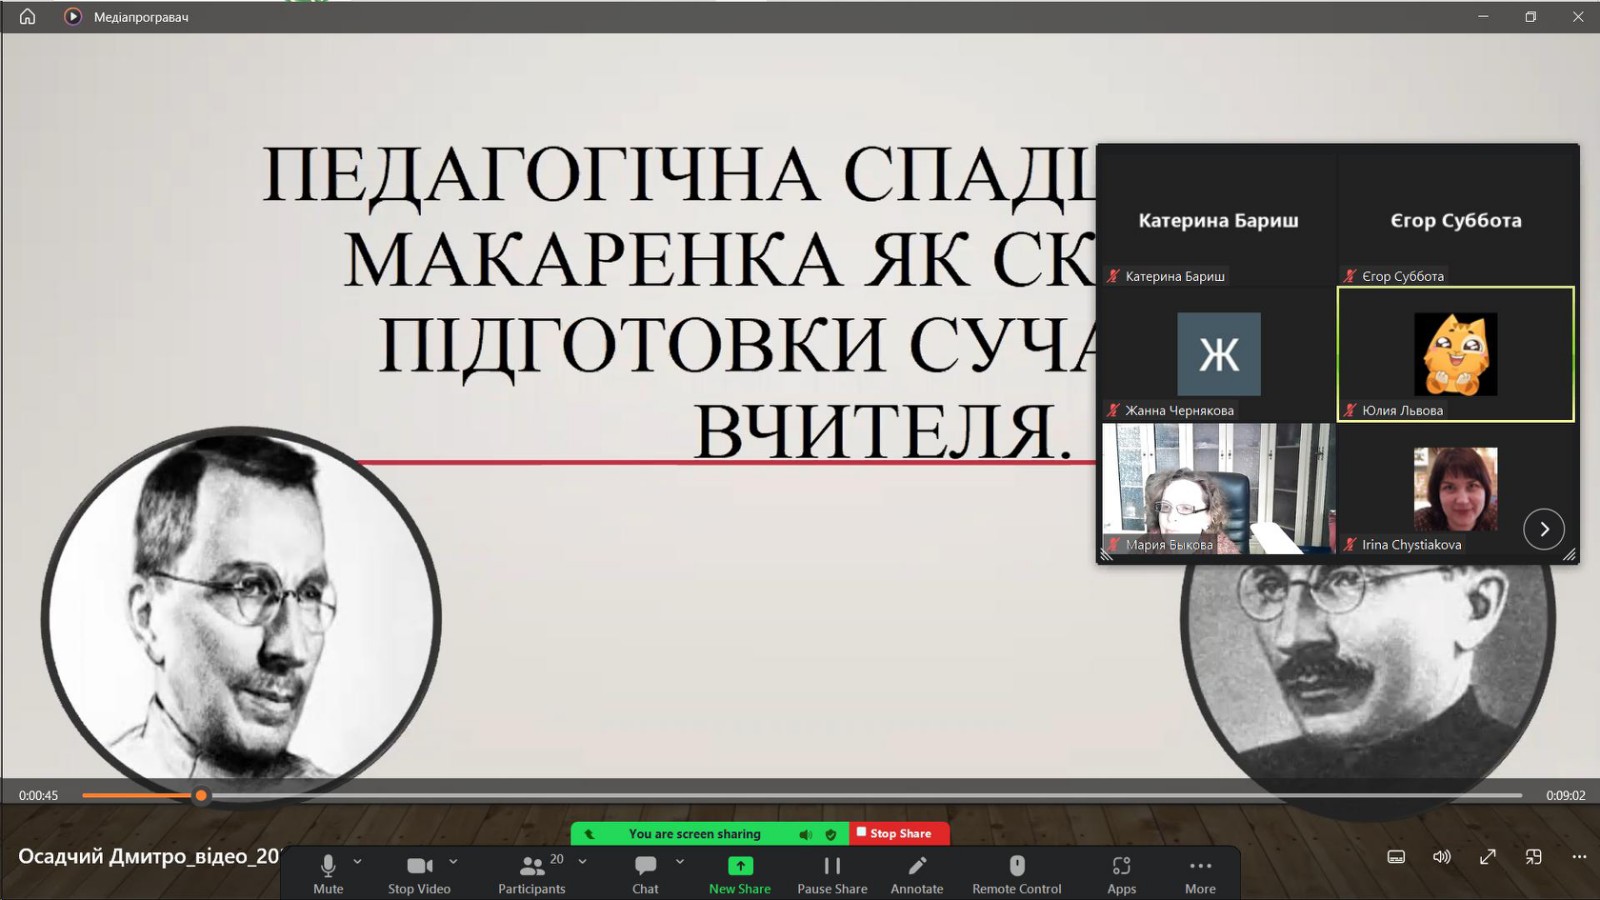
Task: Open the Annotate pencil tool
Action: tap(916, 866)
